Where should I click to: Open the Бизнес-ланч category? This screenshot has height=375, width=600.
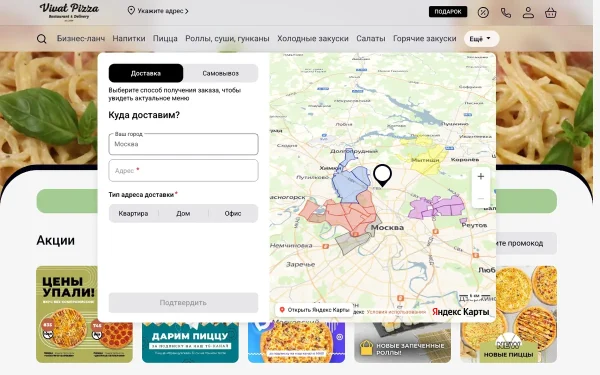(81, 39)
